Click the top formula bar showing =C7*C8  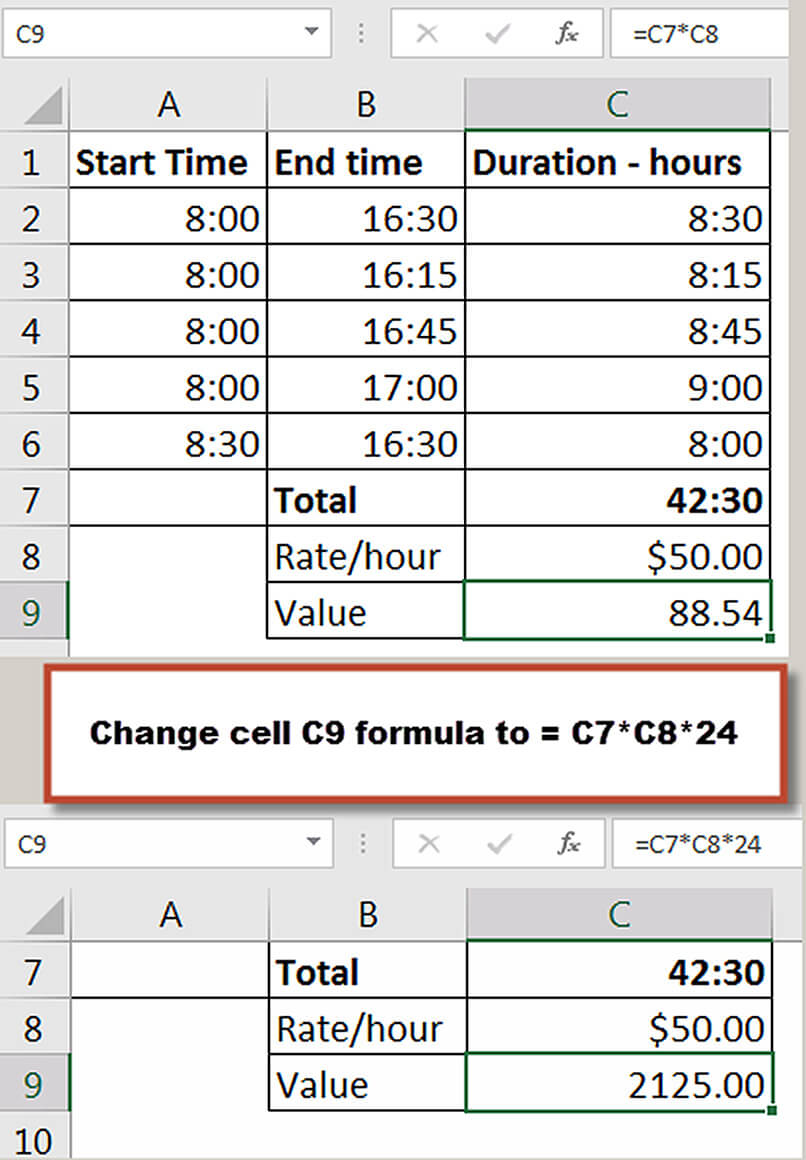(700, 33)
